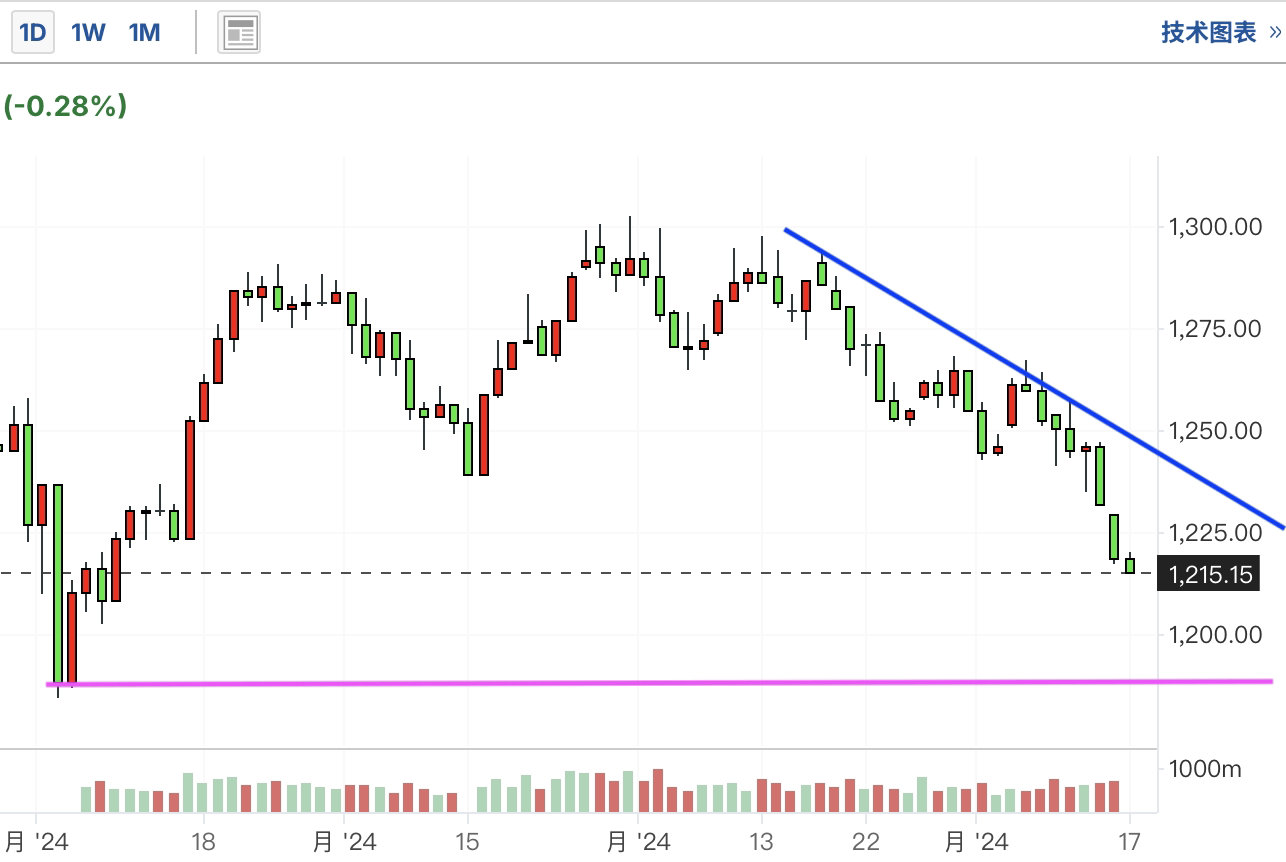Click the 1,275.00 price axis label
1286x862 pixels.
tap(1215, 329)
